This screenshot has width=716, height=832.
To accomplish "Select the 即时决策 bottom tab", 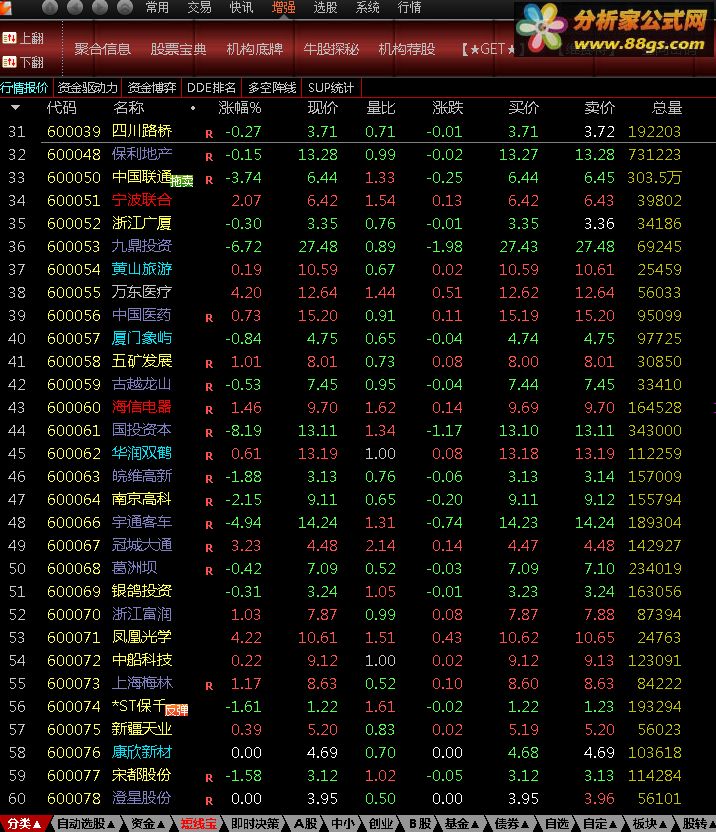I will 255,824.
